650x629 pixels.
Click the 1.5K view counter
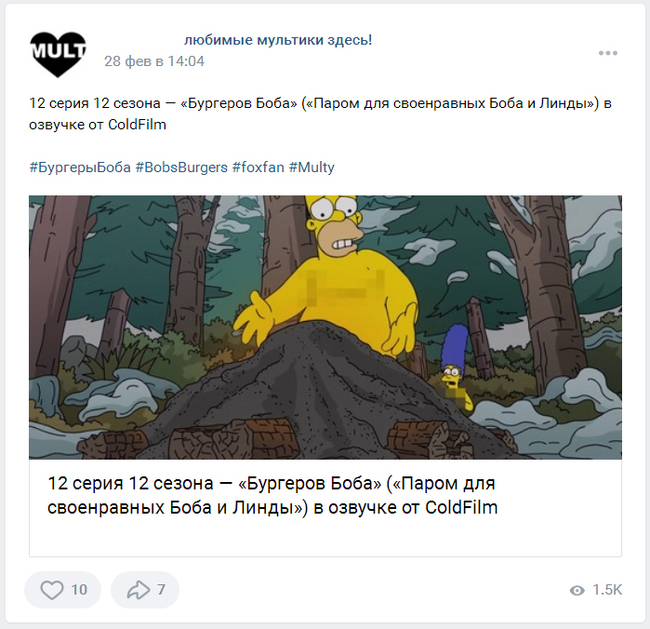pyautogui.click(x=607, y=590)
